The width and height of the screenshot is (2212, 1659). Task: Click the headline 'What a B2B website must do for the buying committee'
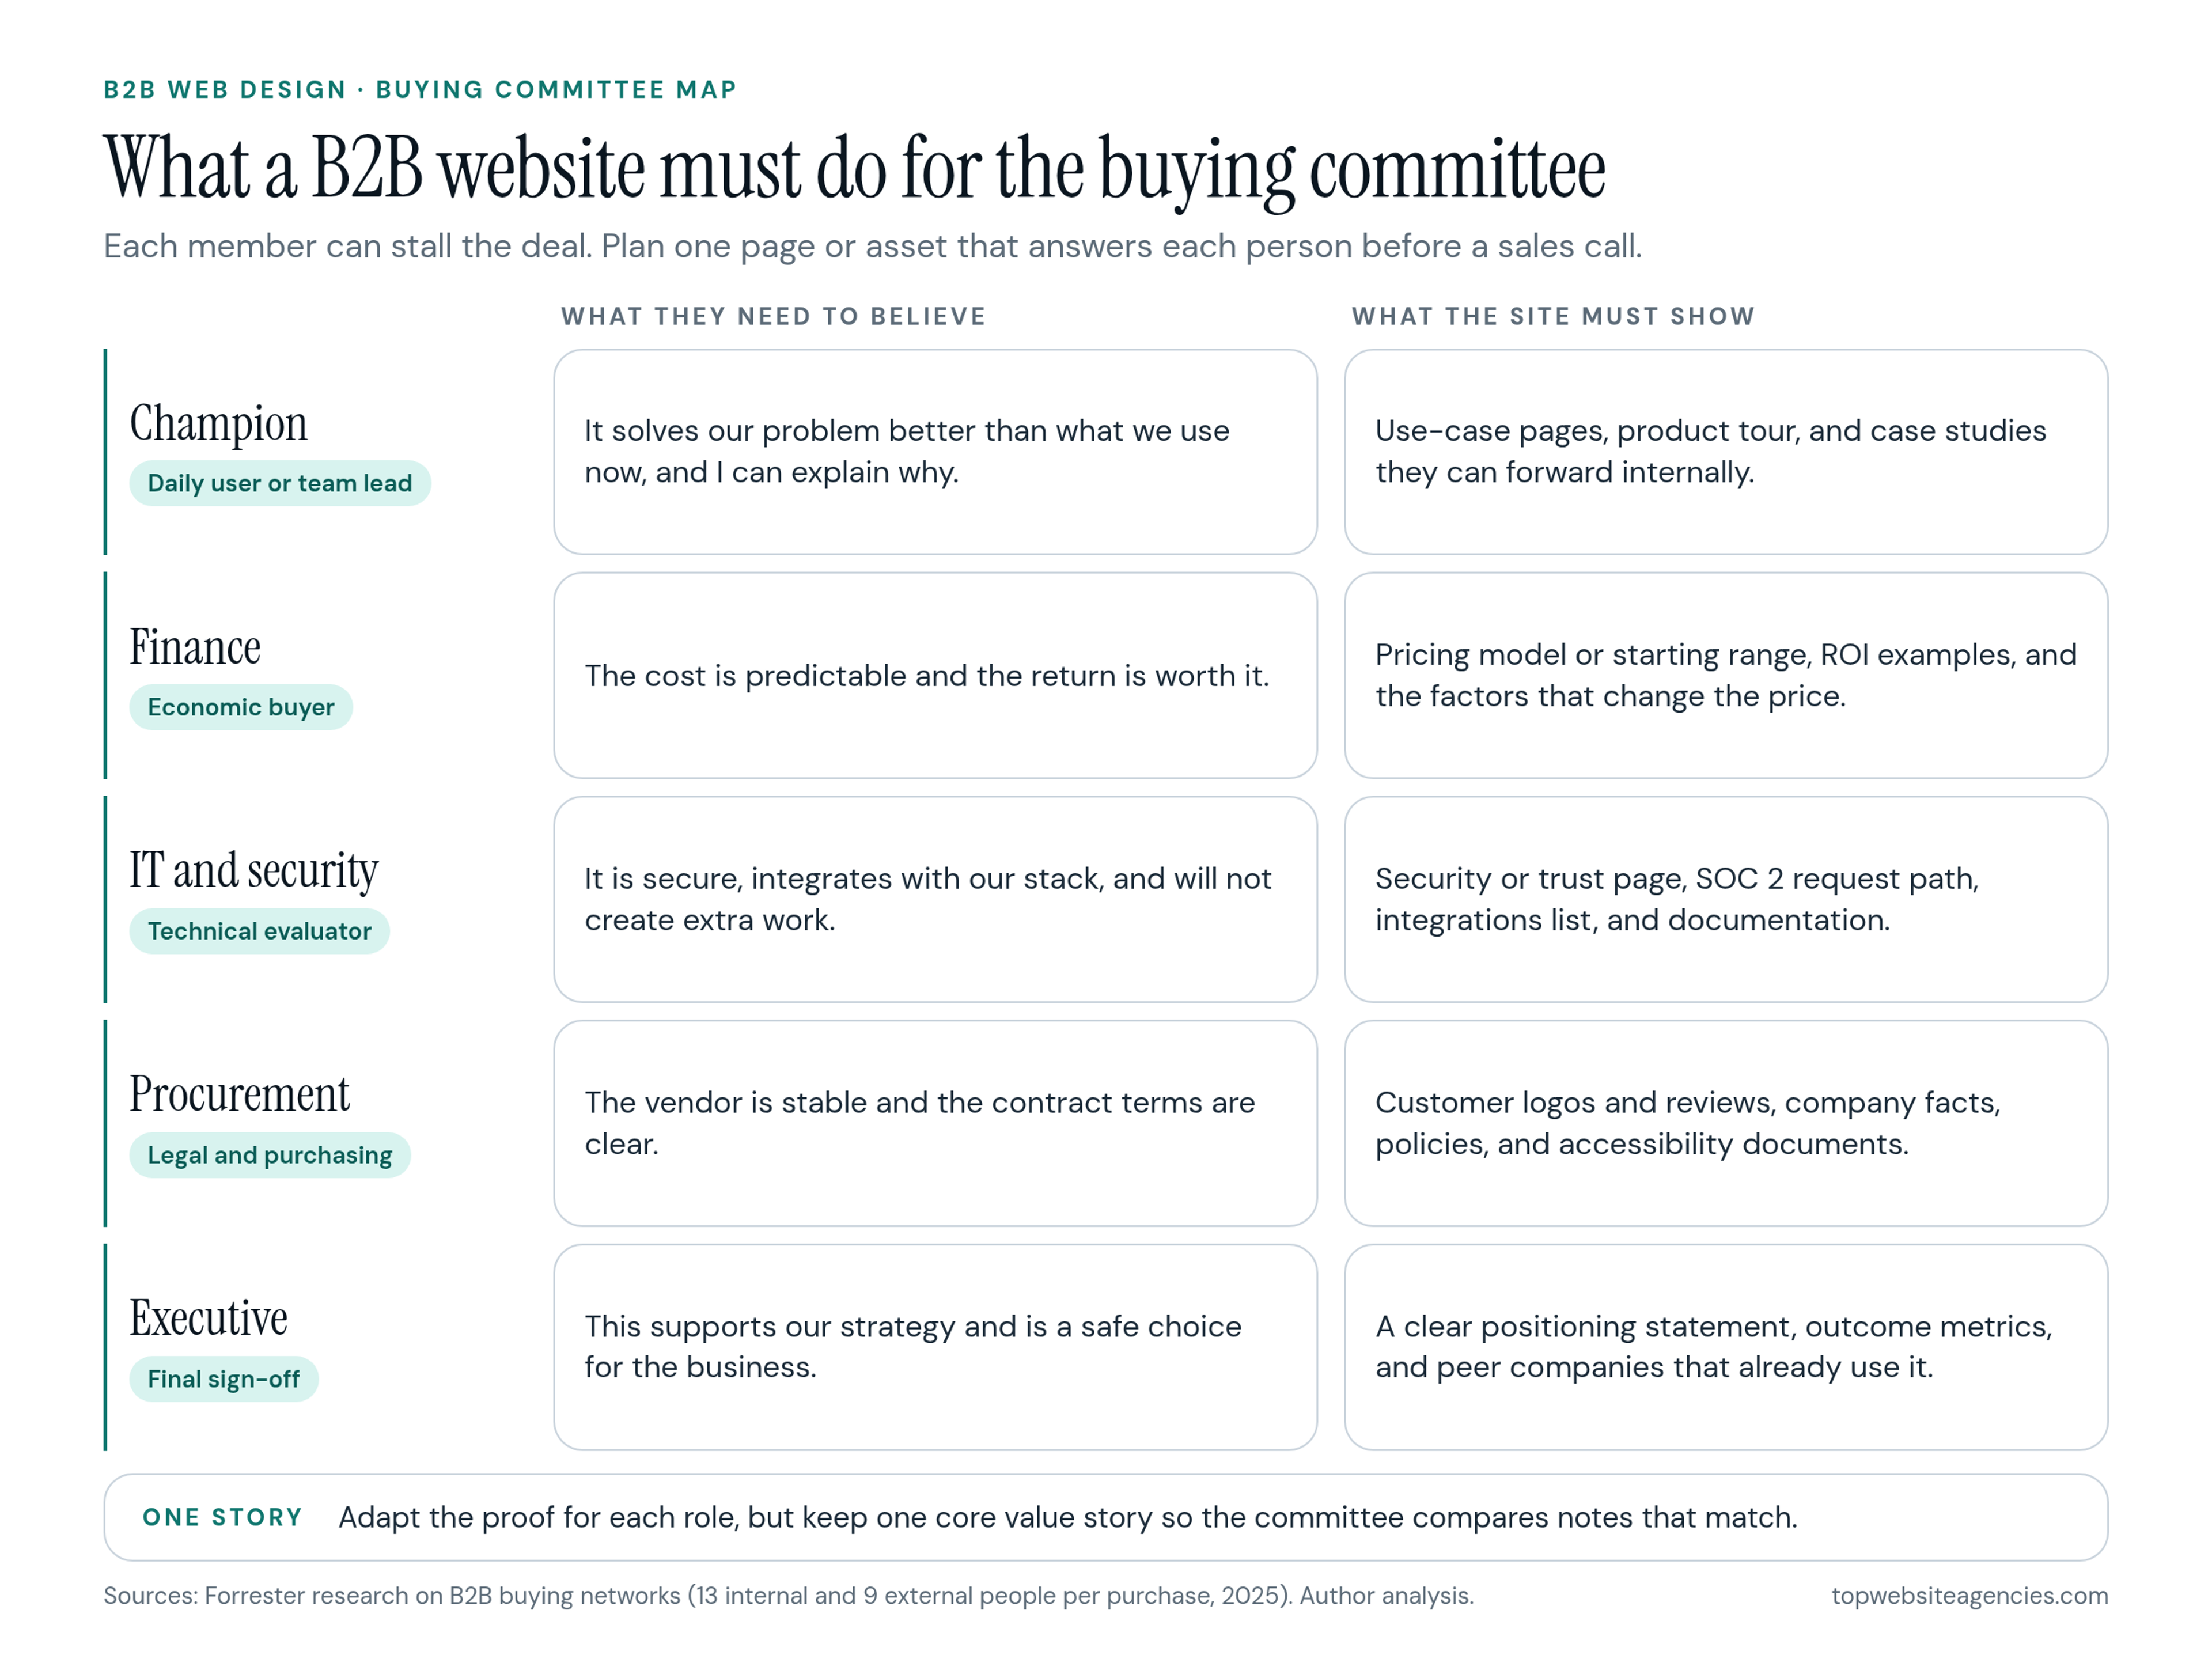[x=855, y=170]
